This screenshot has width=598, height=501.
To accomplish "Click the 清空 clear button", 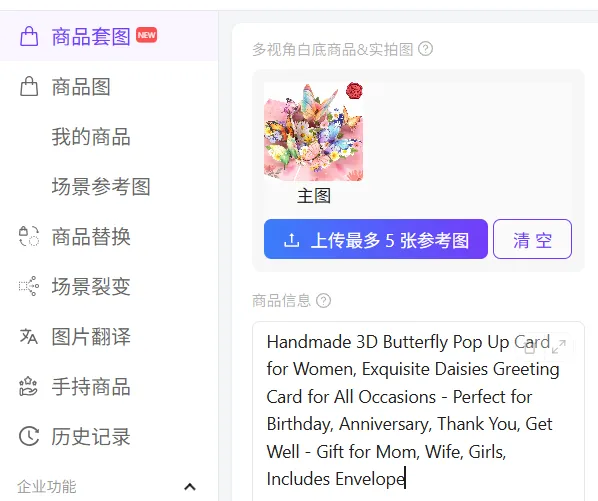I will click(532, 239).
